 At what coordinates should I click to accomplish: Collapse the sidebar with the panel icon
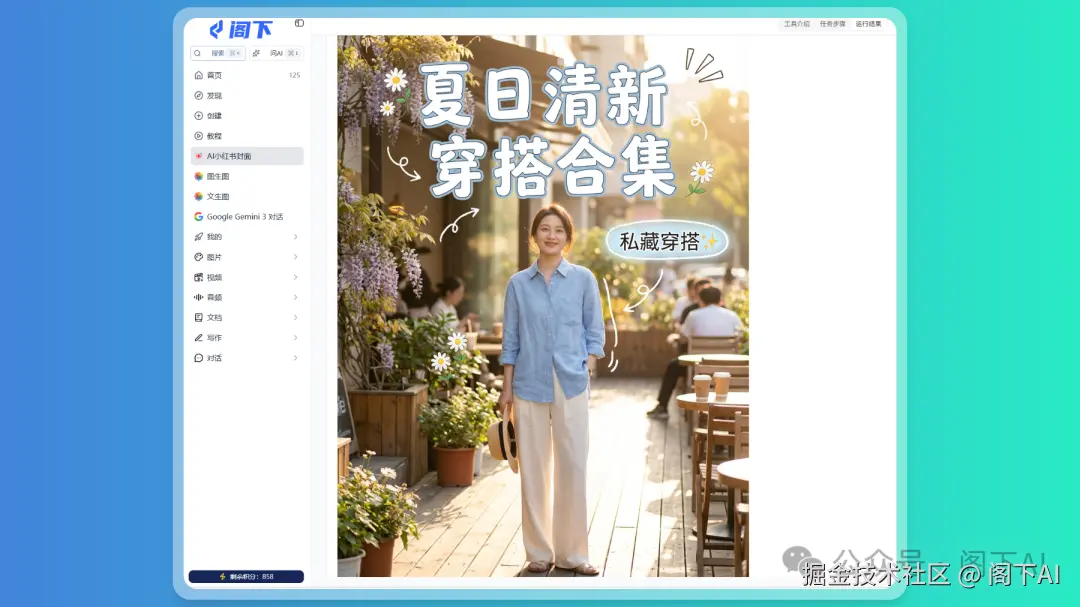coord(298,21)
